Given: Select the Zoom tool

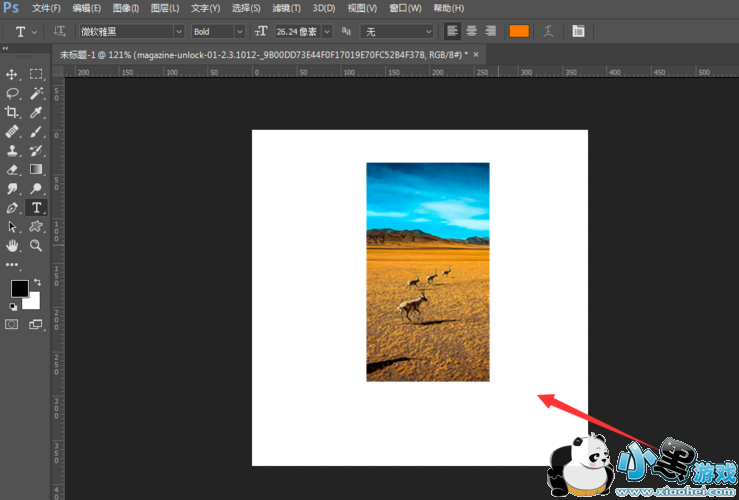Looking at the screenshot, I should click(x=36, y=245).
